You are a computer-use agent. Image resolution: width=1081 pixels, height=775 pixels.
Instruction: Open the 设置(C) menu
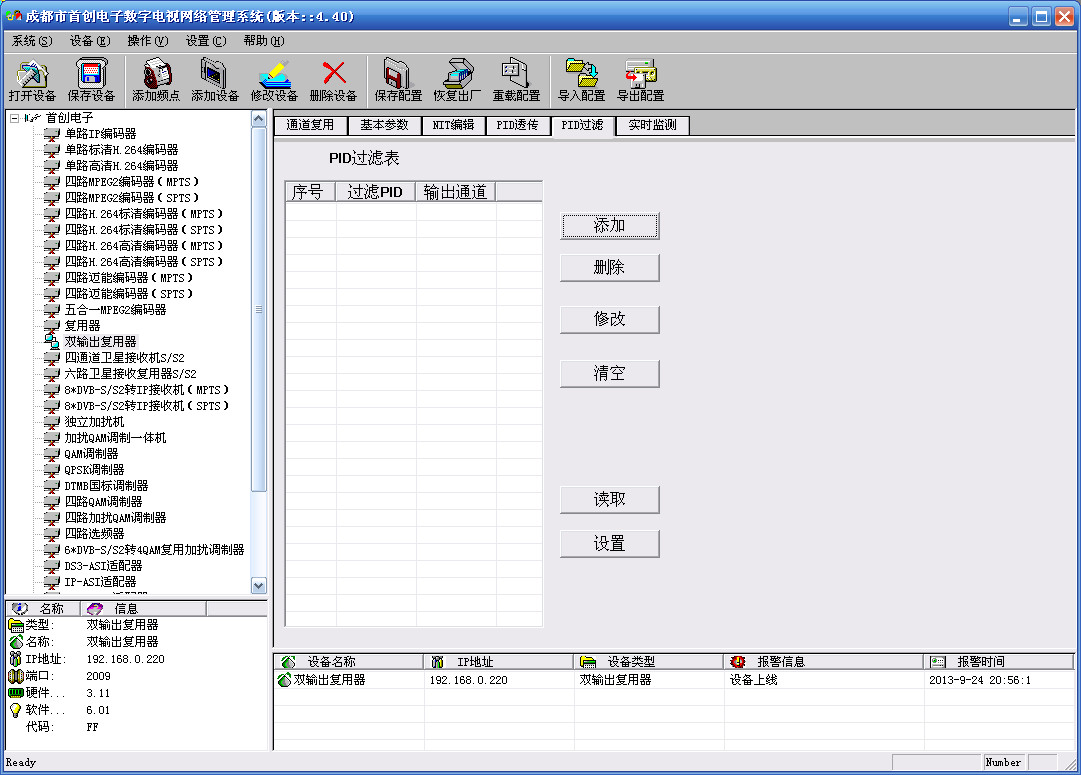(x=205, y=41)
